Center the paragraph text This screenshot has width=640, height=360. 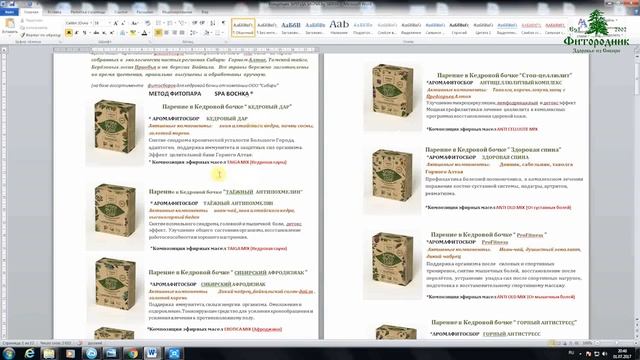(166, 33)
